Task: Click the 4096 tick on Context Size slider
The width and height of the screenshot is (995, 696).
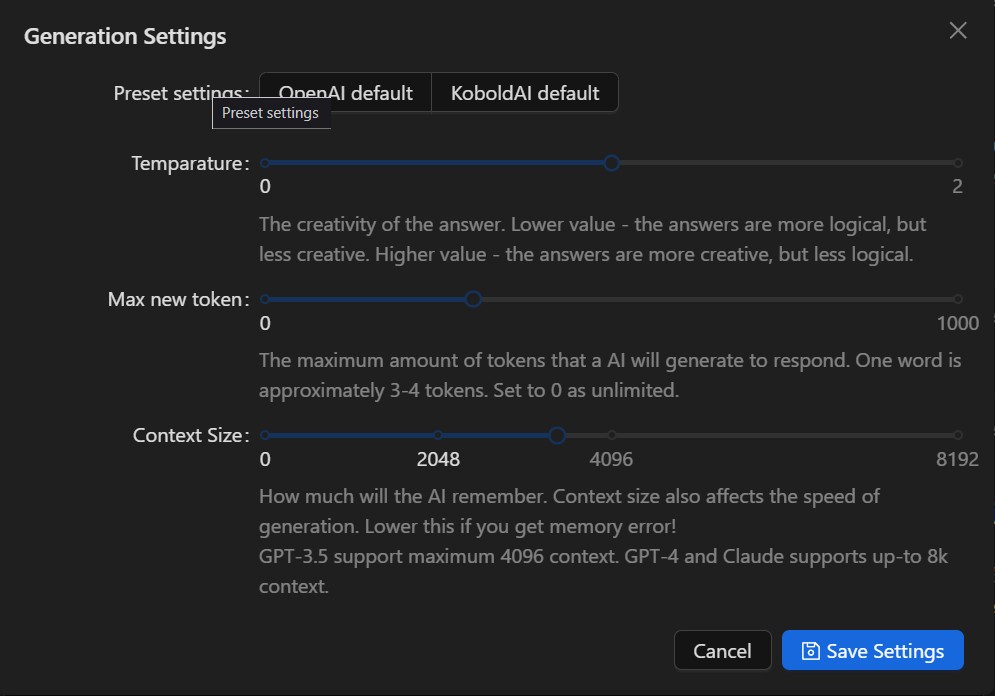Action: (x=610, y=435)
